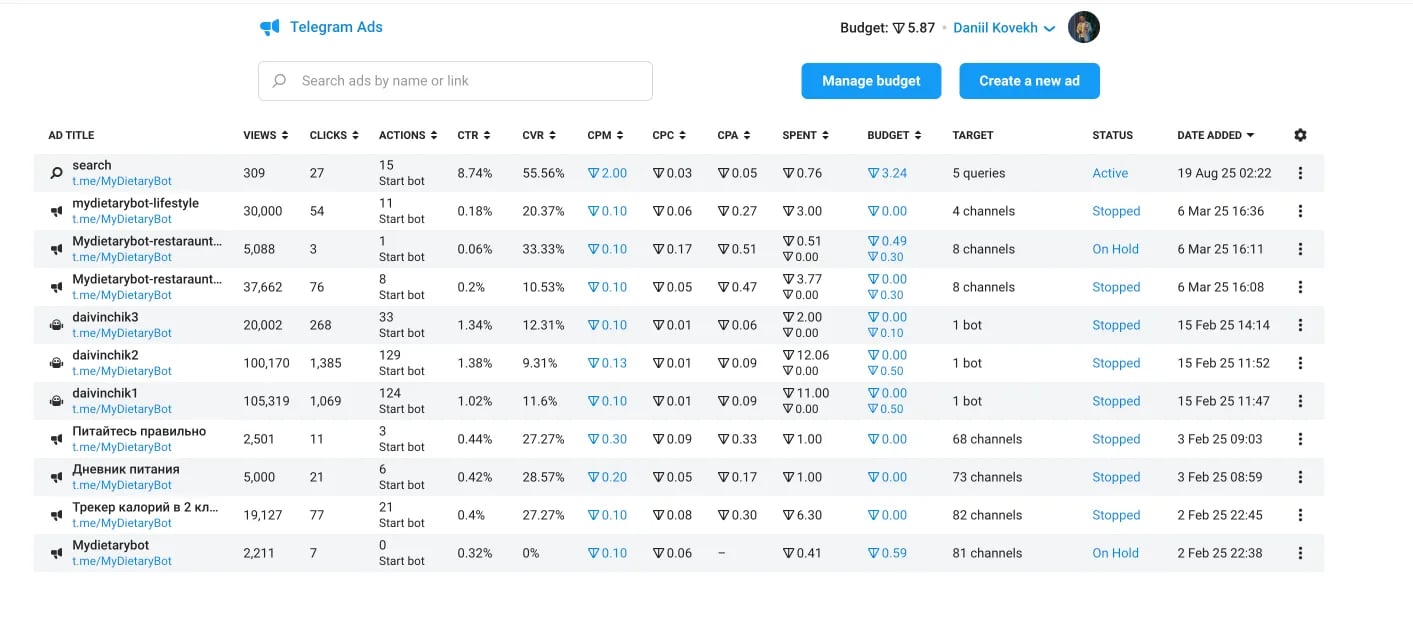This screenshot has height=619, width=1413.
Task: Open the daivinchik1 ad title
Action: point(105,394)
